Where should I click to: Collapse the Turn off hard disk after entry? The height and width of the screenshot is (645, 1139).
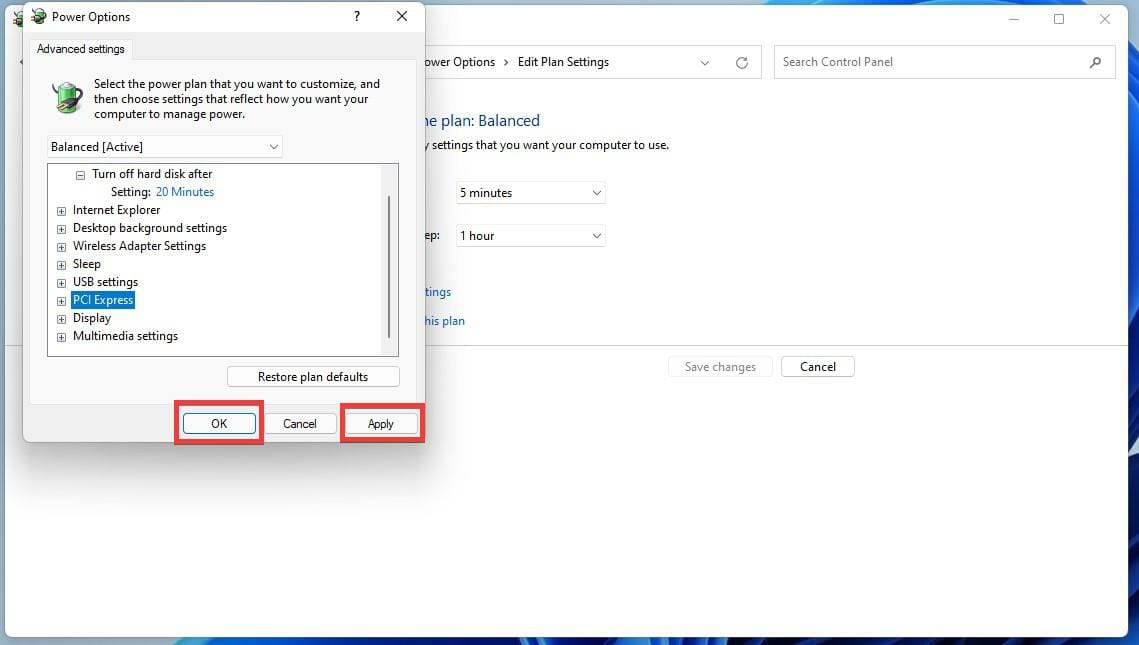click(80, 174)
